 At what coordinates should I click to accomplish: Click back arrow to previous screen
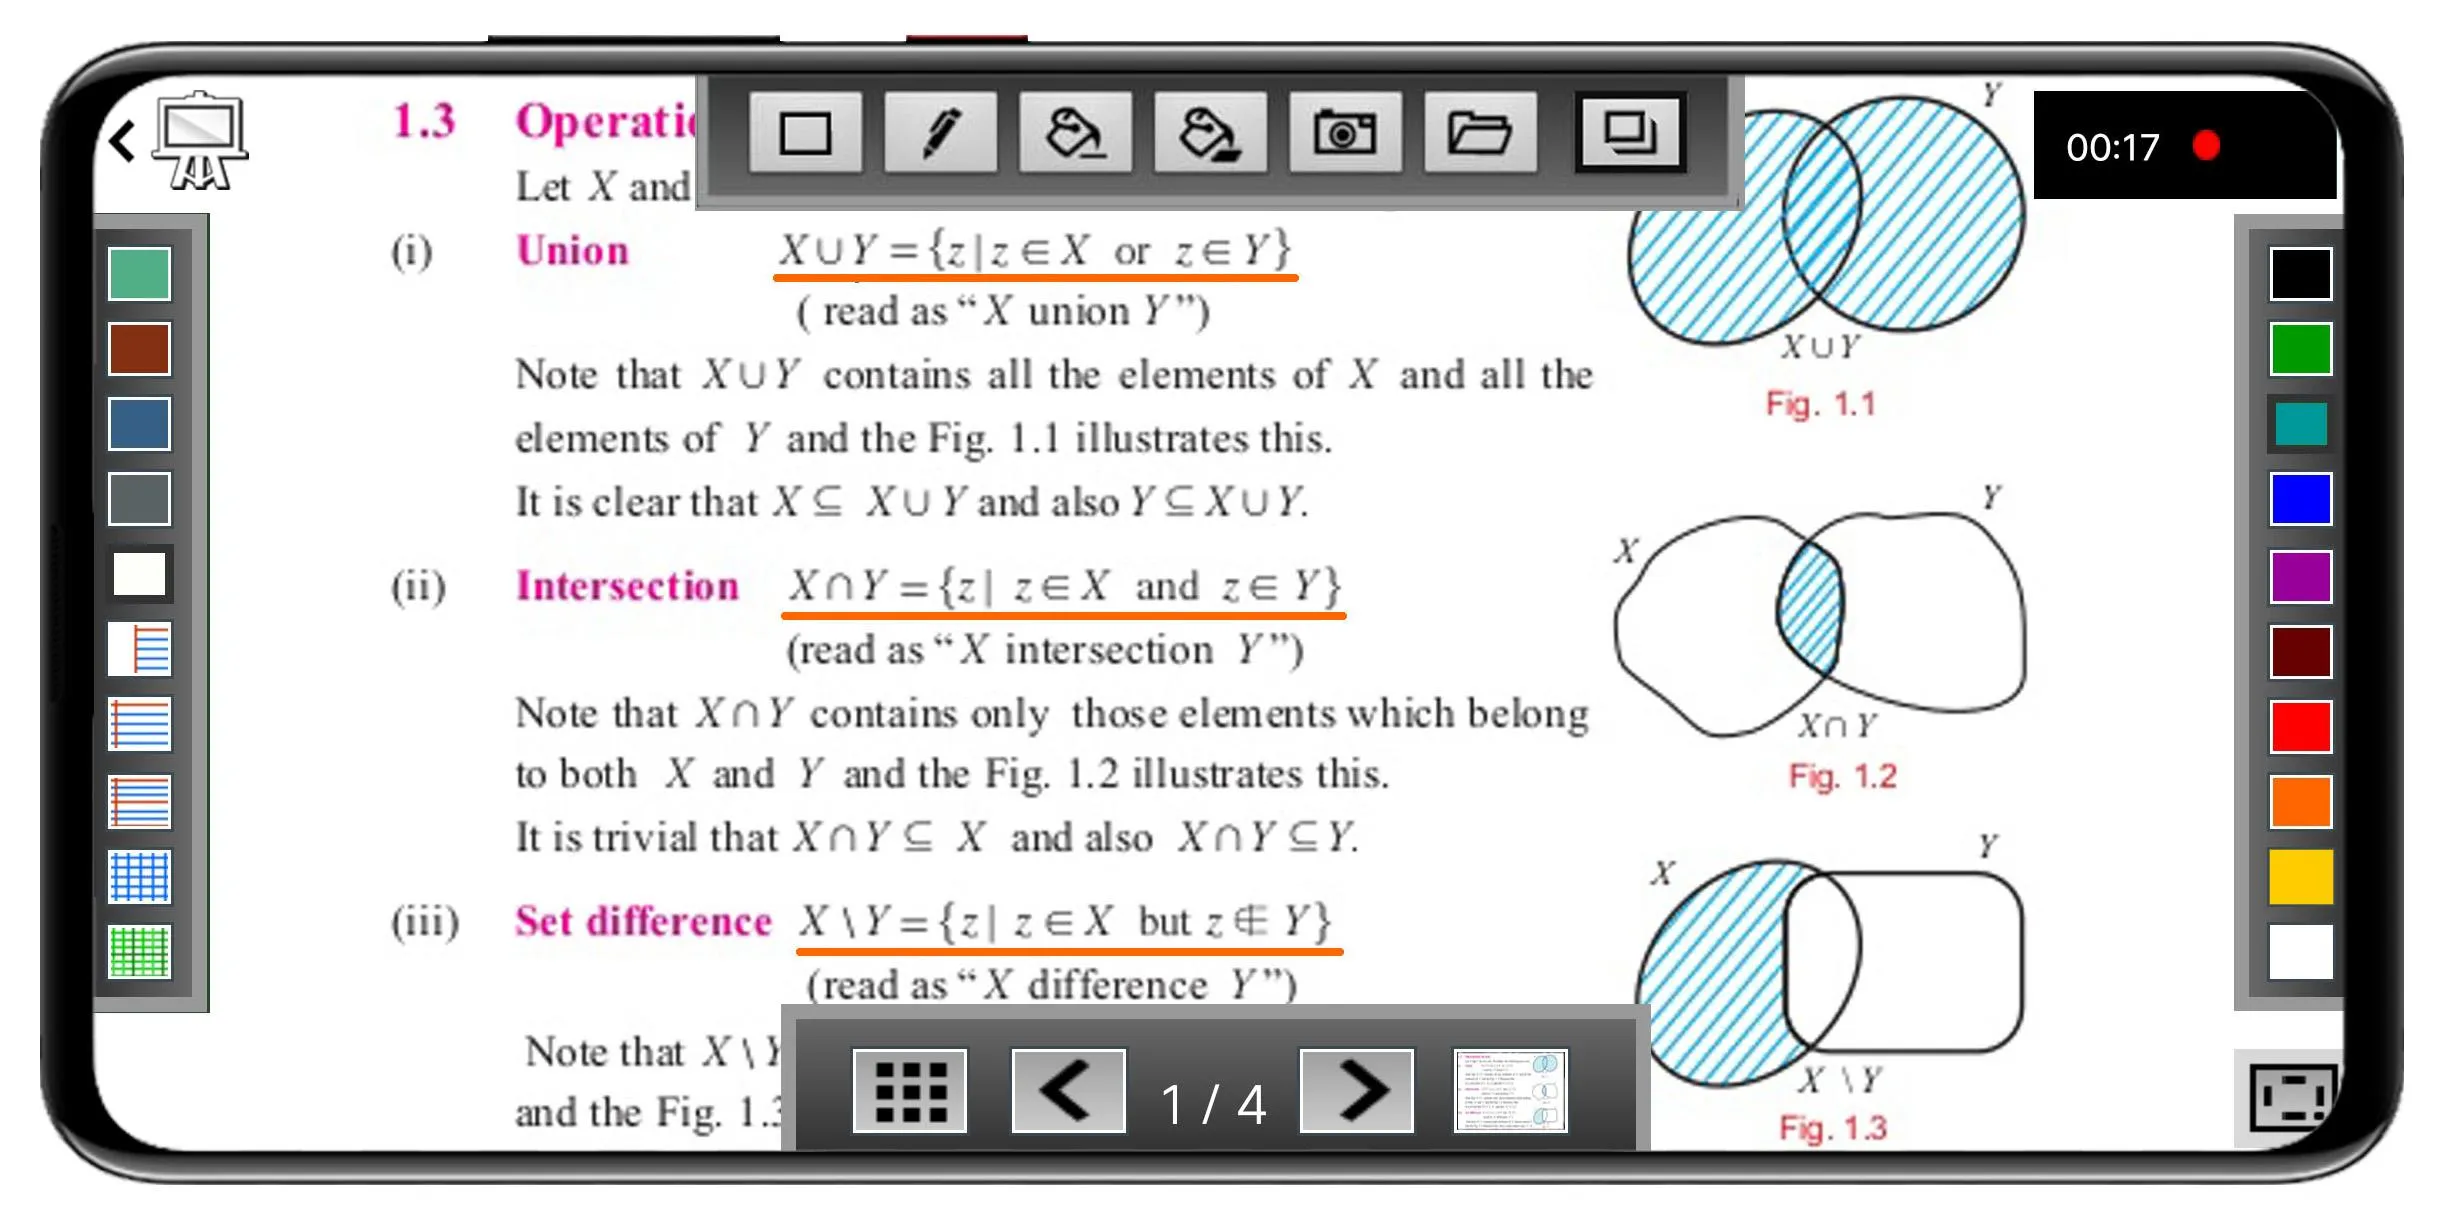point(123,139)
